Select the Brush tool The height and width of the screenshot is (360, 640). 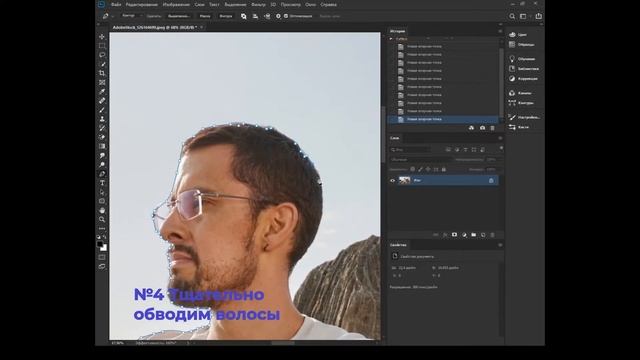(102, 110)
